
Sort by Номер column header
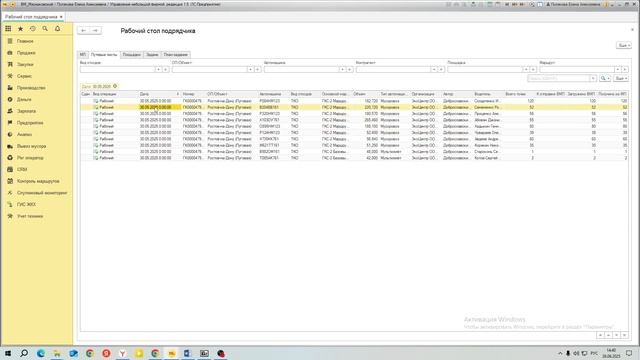193,94
